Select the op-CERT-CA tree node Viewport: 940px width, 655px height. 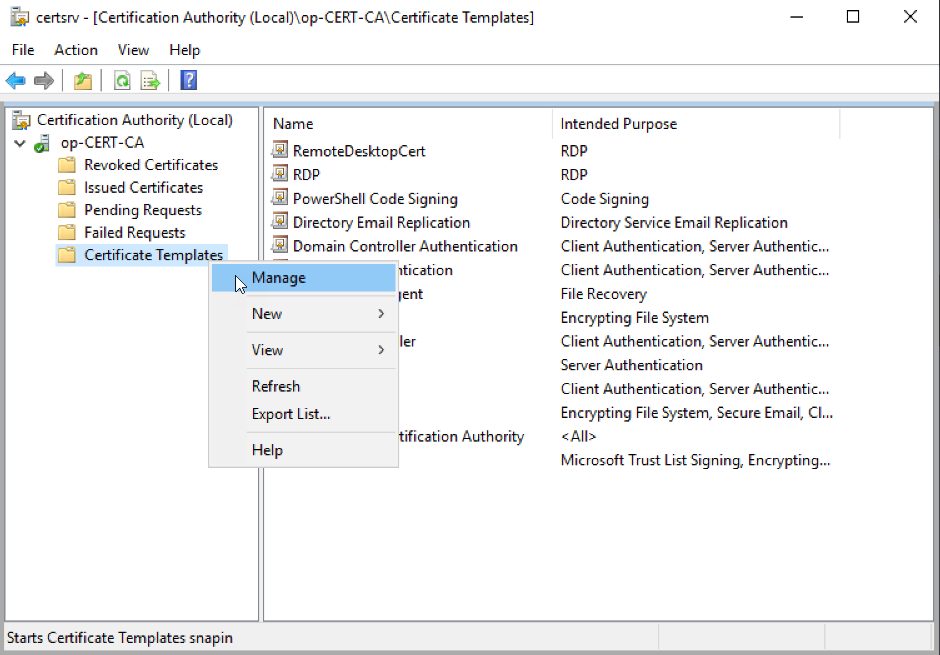[x=103, y=143]
